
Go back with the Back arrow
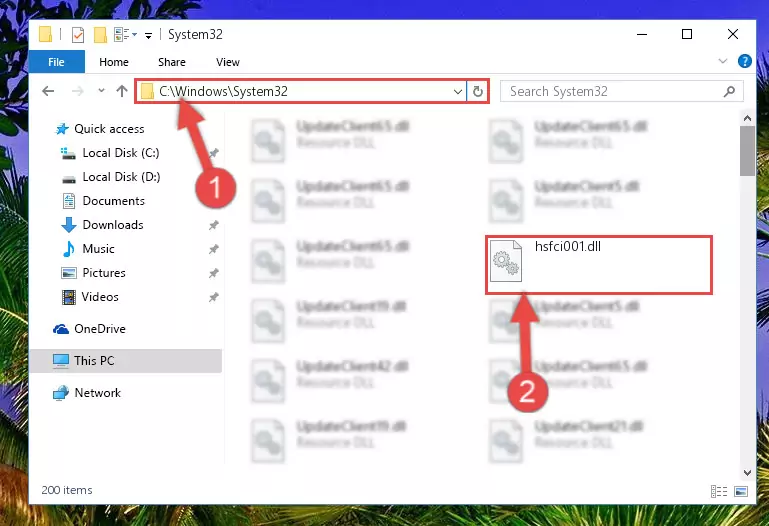click(48, 91)
